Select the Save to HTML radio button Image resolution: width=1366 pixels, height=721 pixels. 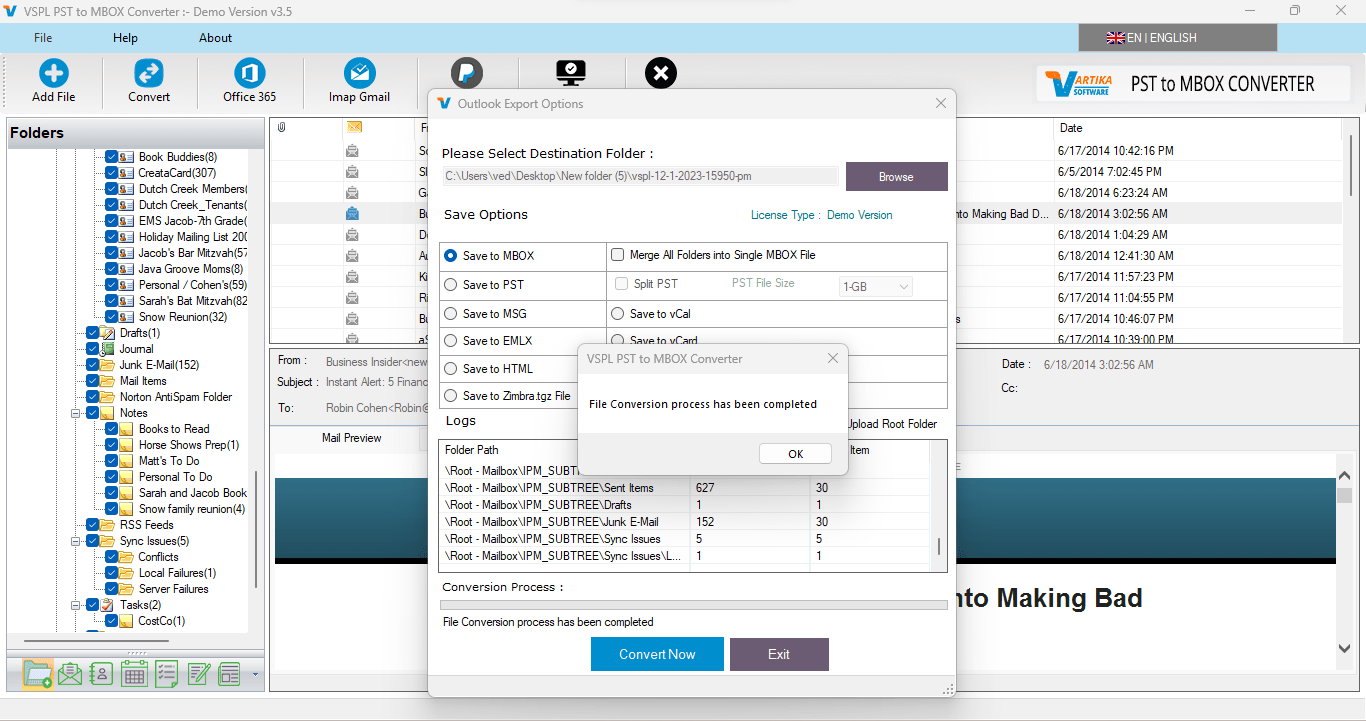pos(451,369)
